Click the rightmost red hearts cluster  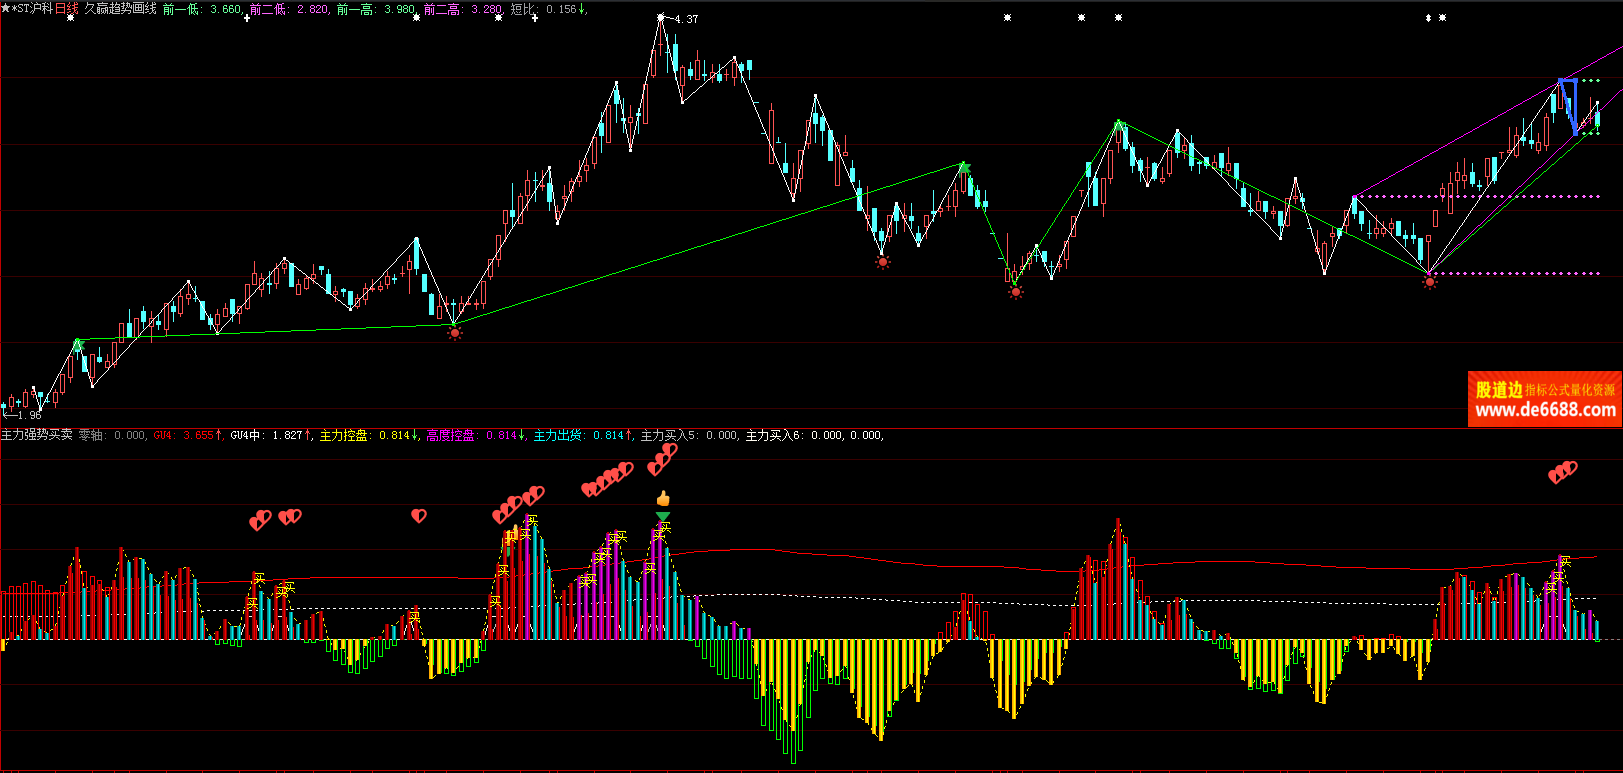(1562, 472)
